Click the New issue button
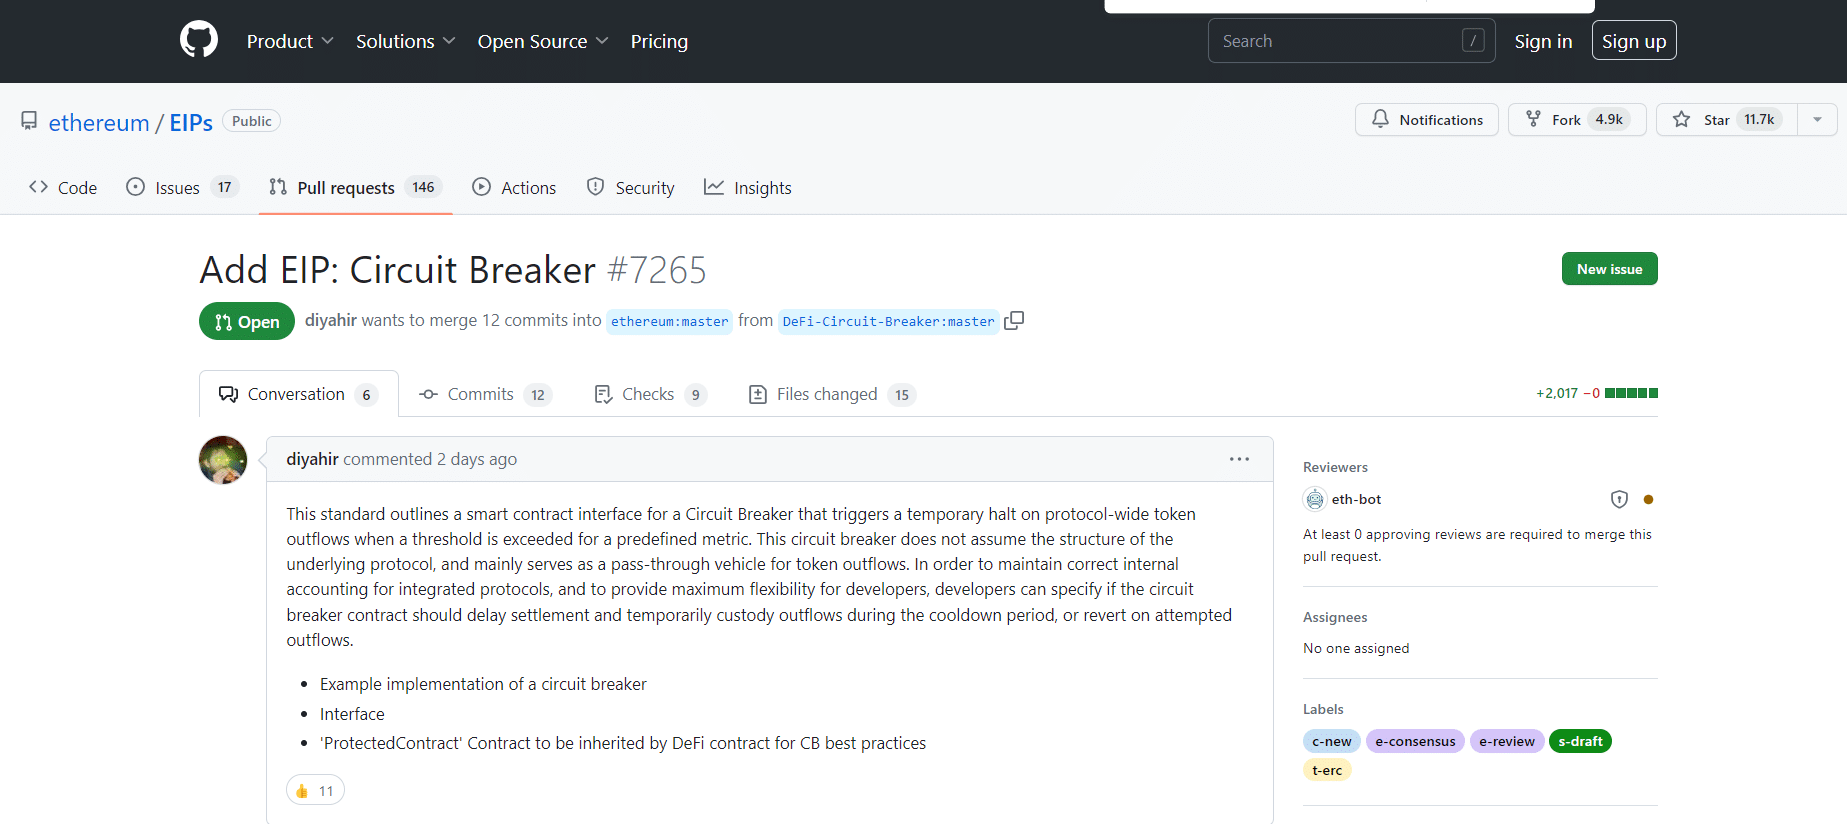 1609,269
